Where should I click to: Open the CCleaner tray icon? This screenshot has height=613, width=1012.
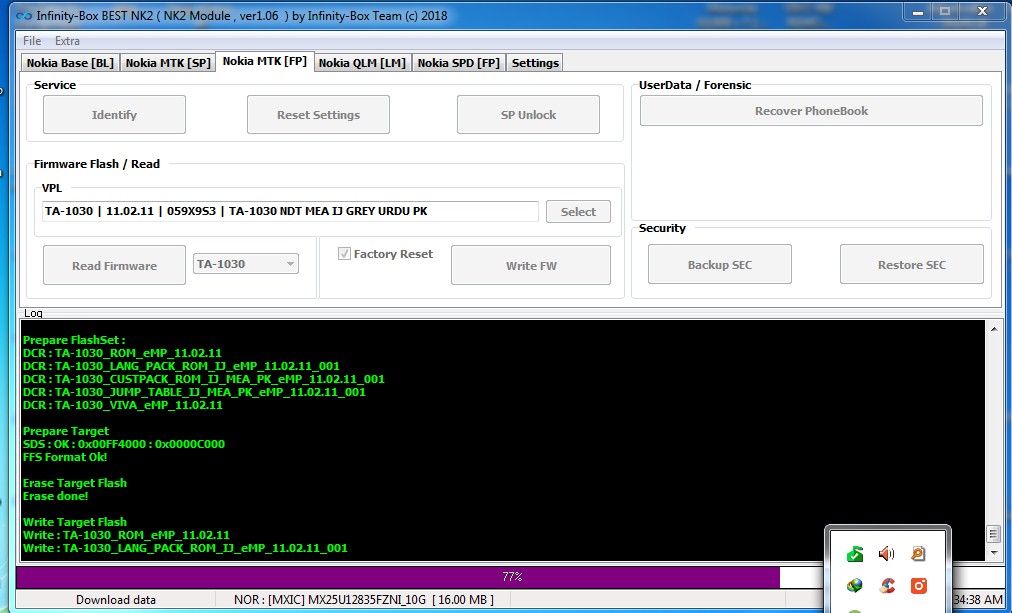coord(887,585)
